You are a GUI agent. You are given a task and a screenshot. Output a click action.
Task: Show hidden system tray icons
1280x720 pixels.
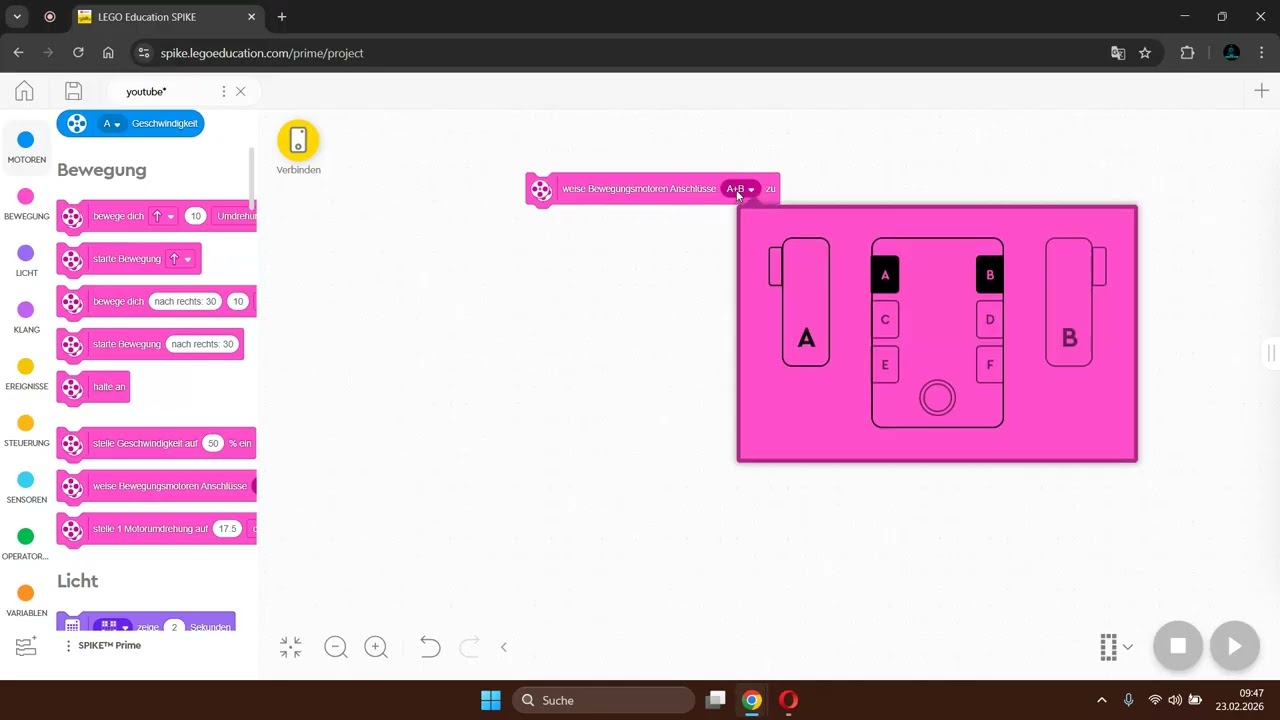point(1102,700)
